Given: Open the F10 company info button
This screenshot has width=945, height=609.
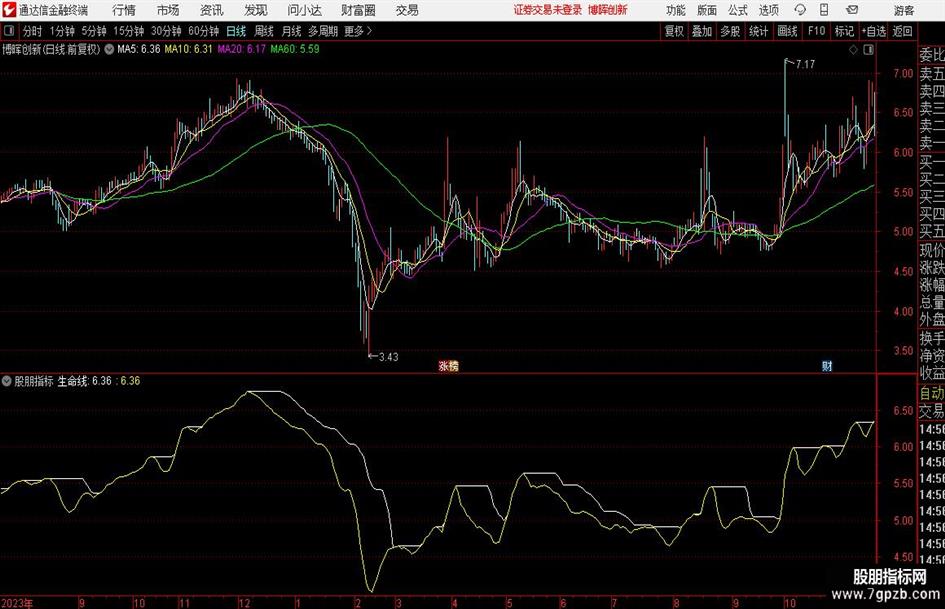Looking at the screenshot, I should pyautogui.click(x=816, y=31).
